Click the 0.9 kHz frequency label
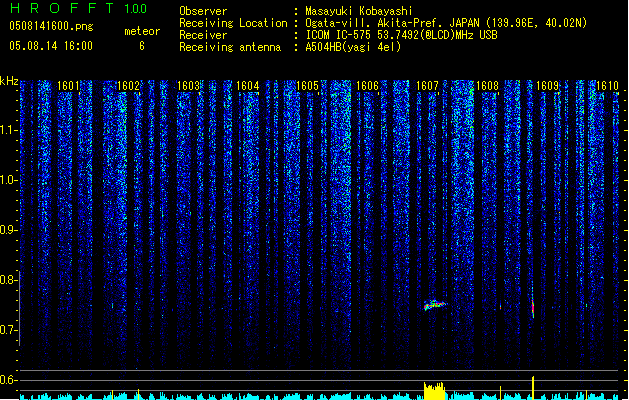The height and width of the screenshot is (400, 629). click(x=7, y=230)
